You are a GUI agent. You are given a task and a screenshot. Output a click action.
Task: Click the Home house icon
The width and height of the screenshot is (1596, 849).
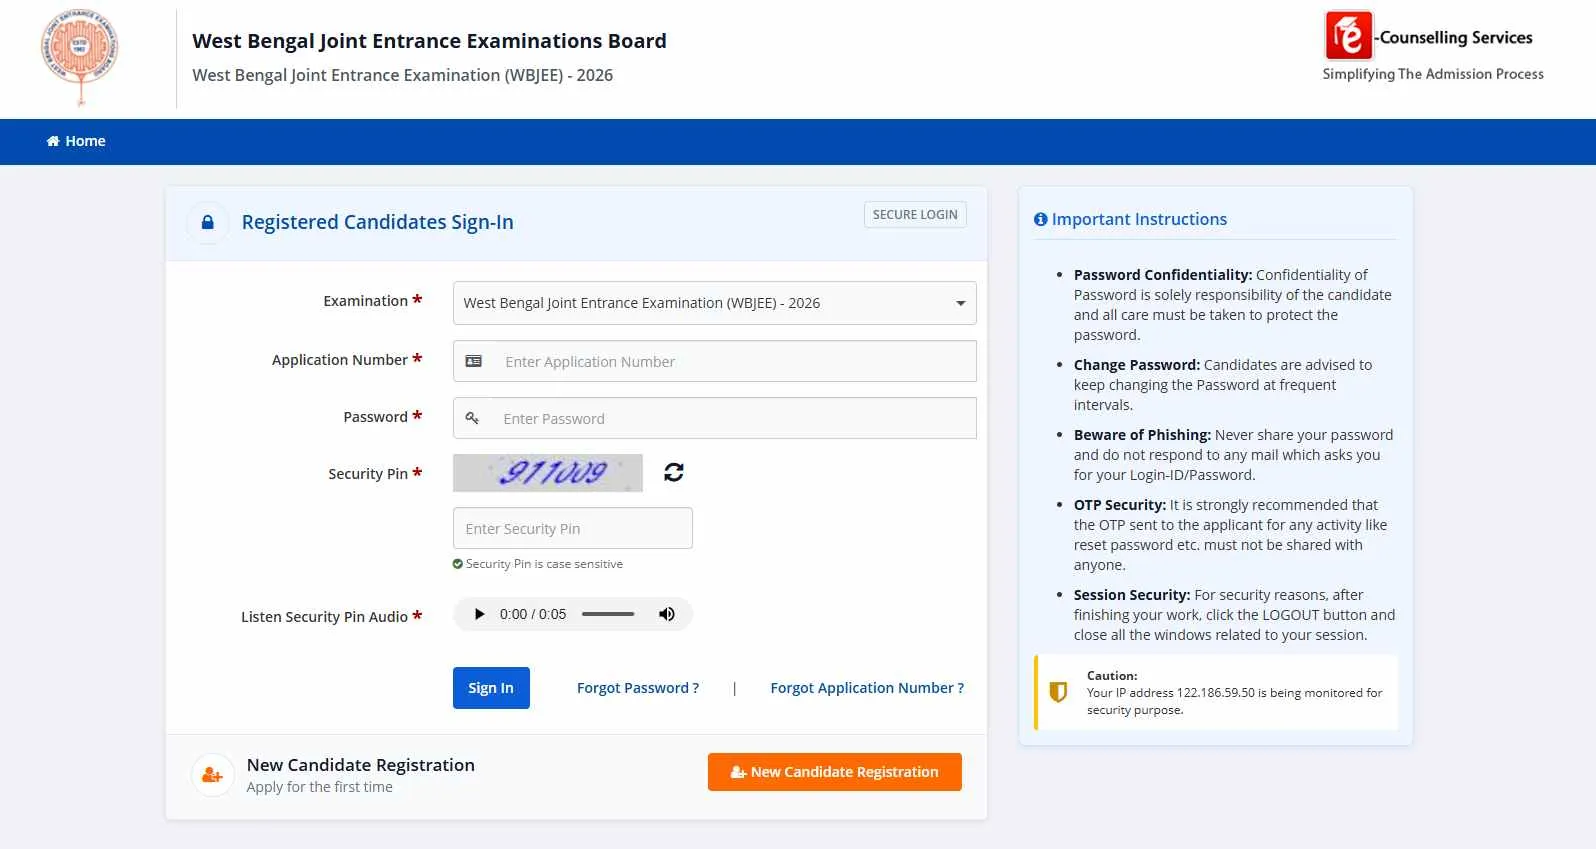coord(53,141)
